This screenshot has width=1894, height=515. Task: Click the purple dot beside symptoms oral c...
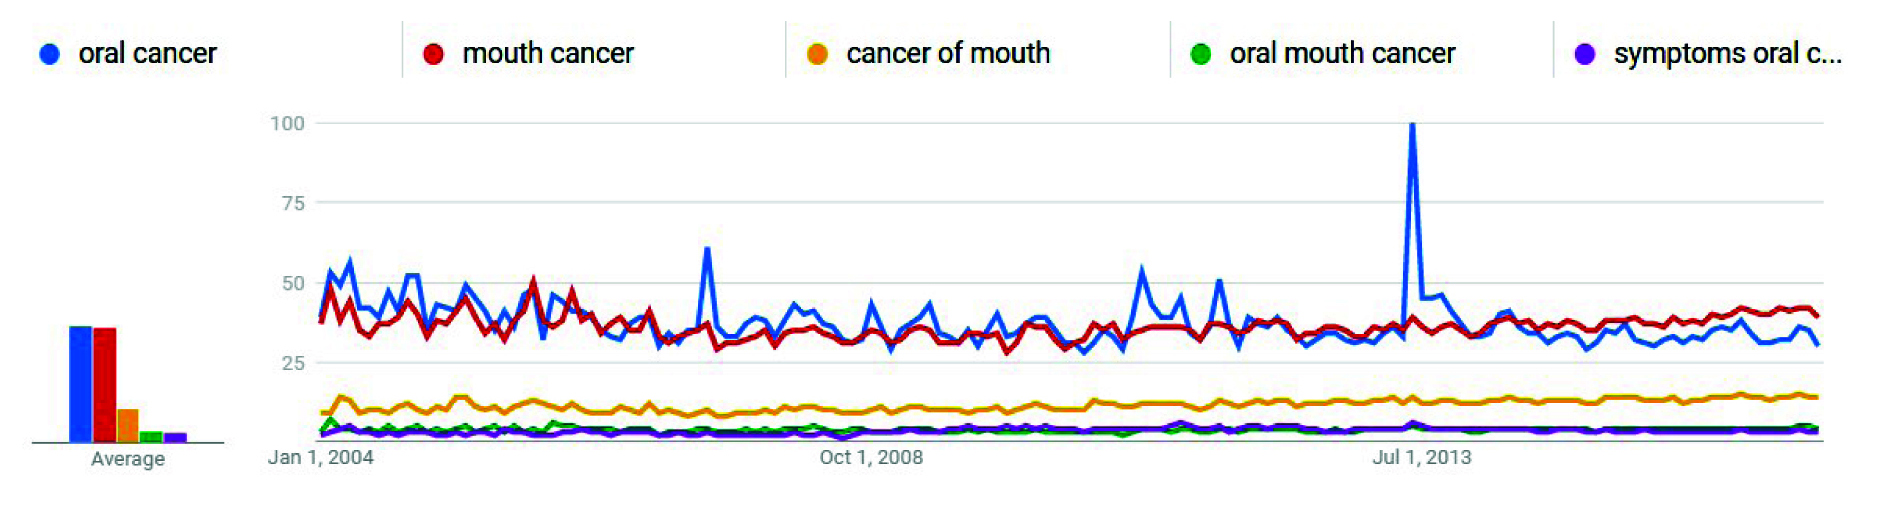click(1585, 54)
